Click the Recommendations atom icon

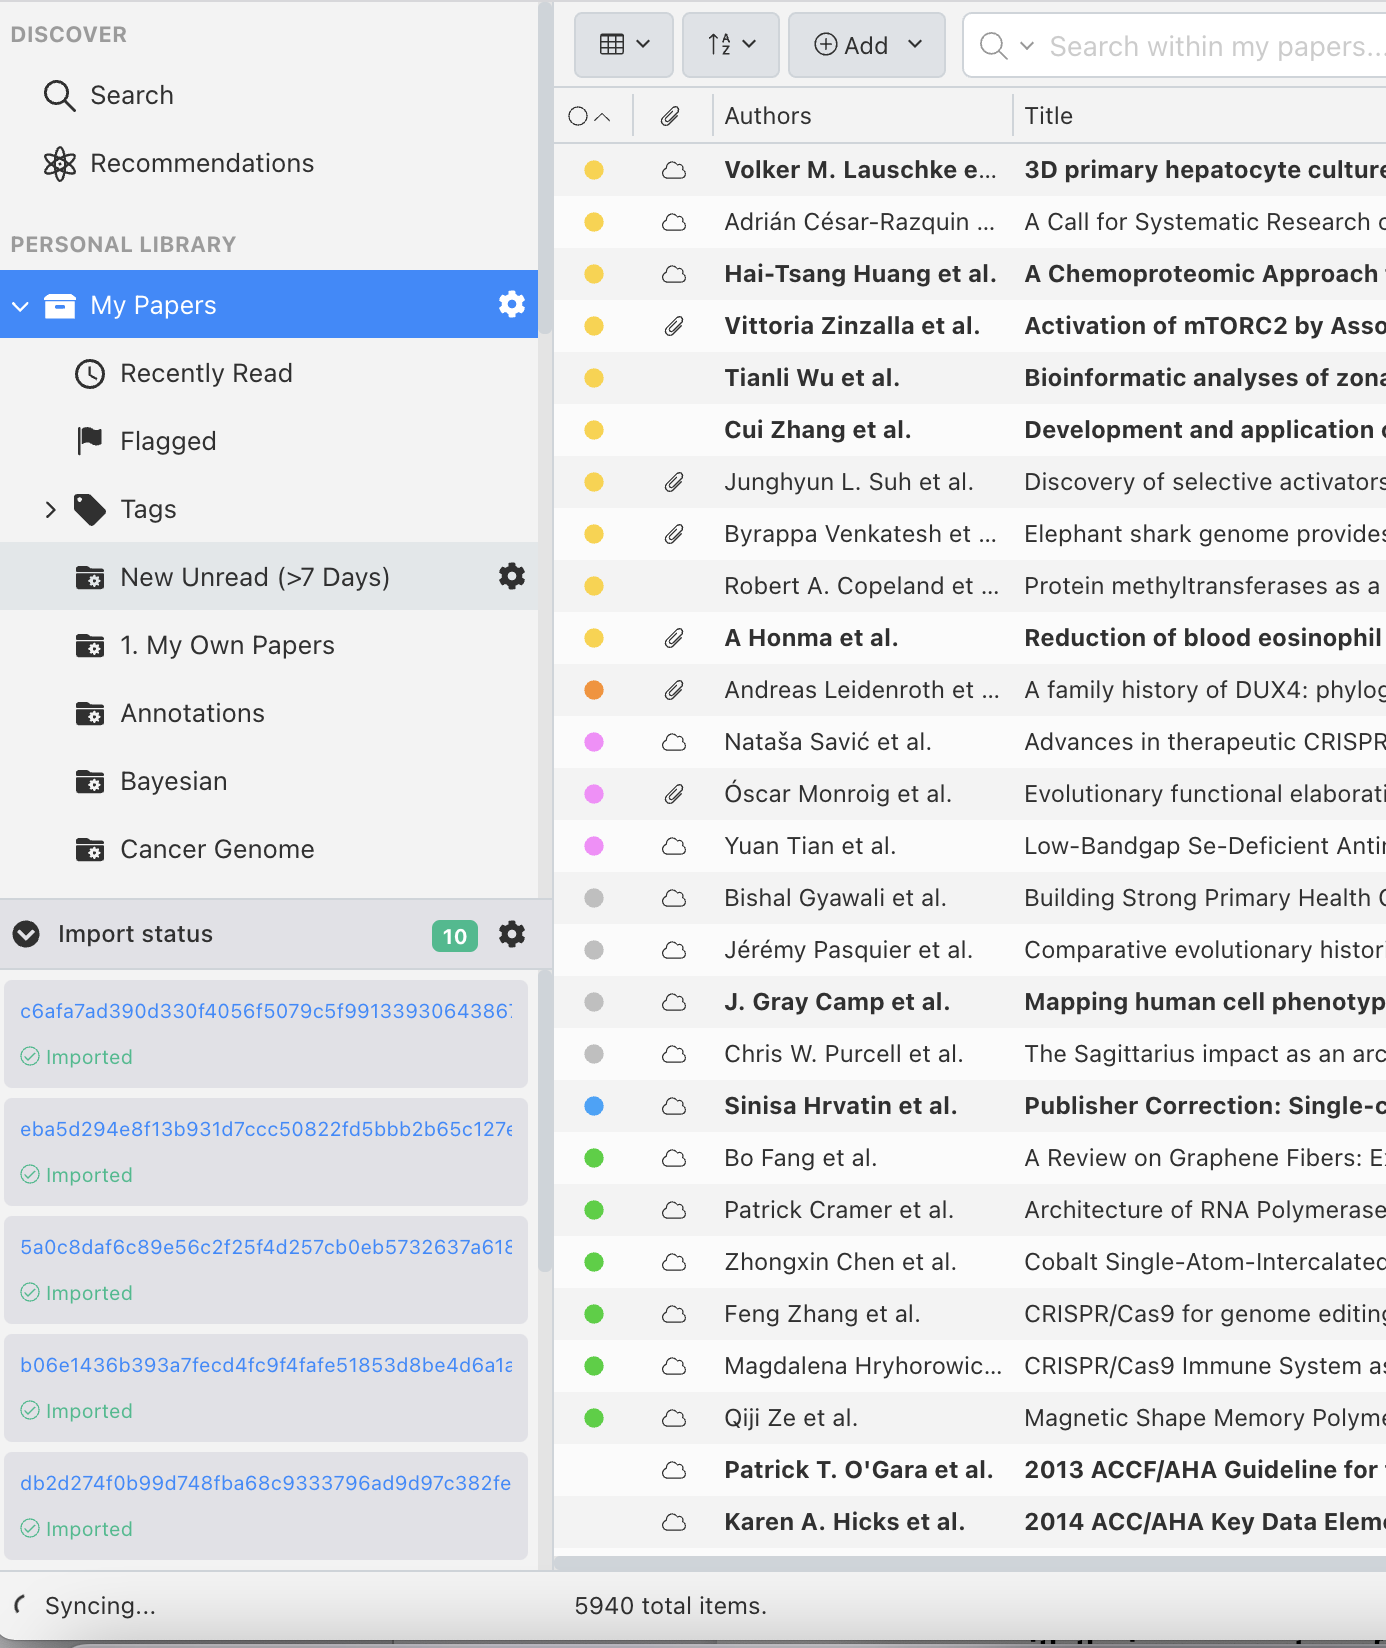coord(60,164)
